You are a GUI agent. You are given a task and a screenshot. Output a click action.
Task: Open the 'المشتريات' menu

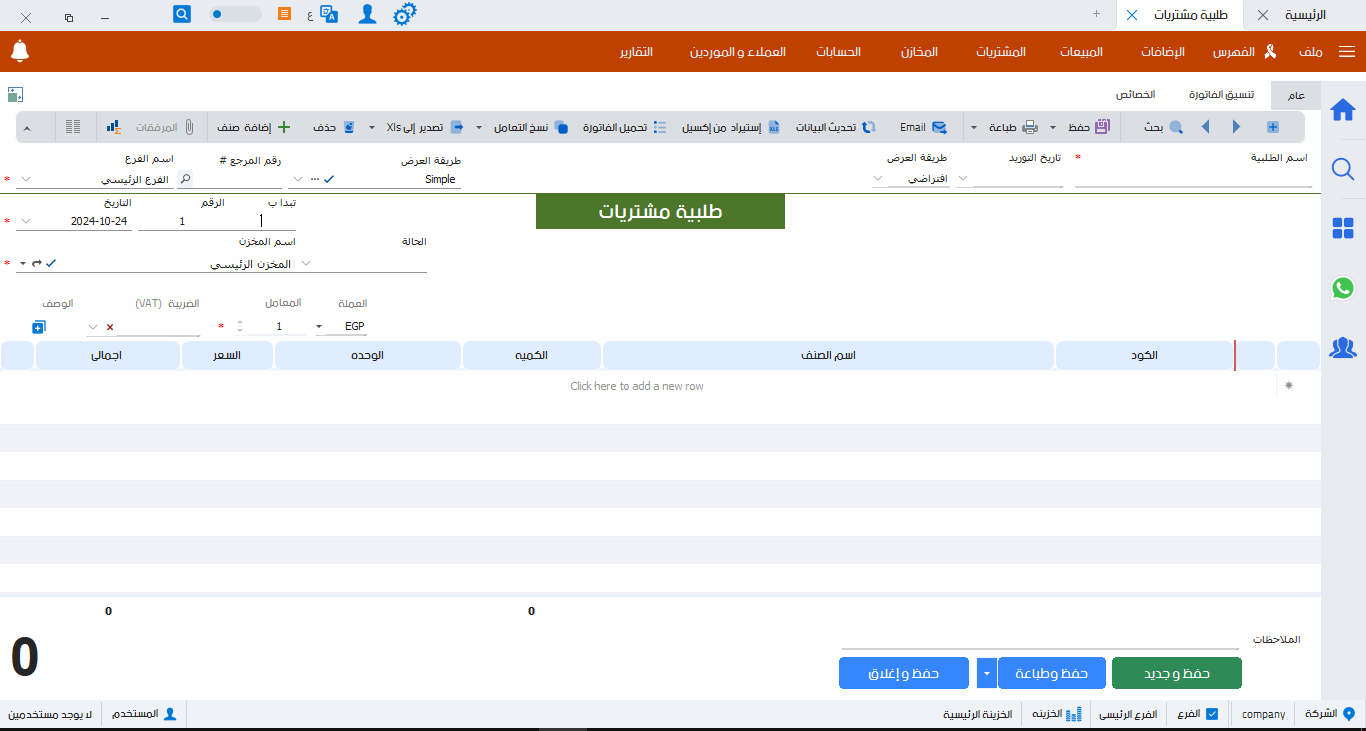(1001, 51)
